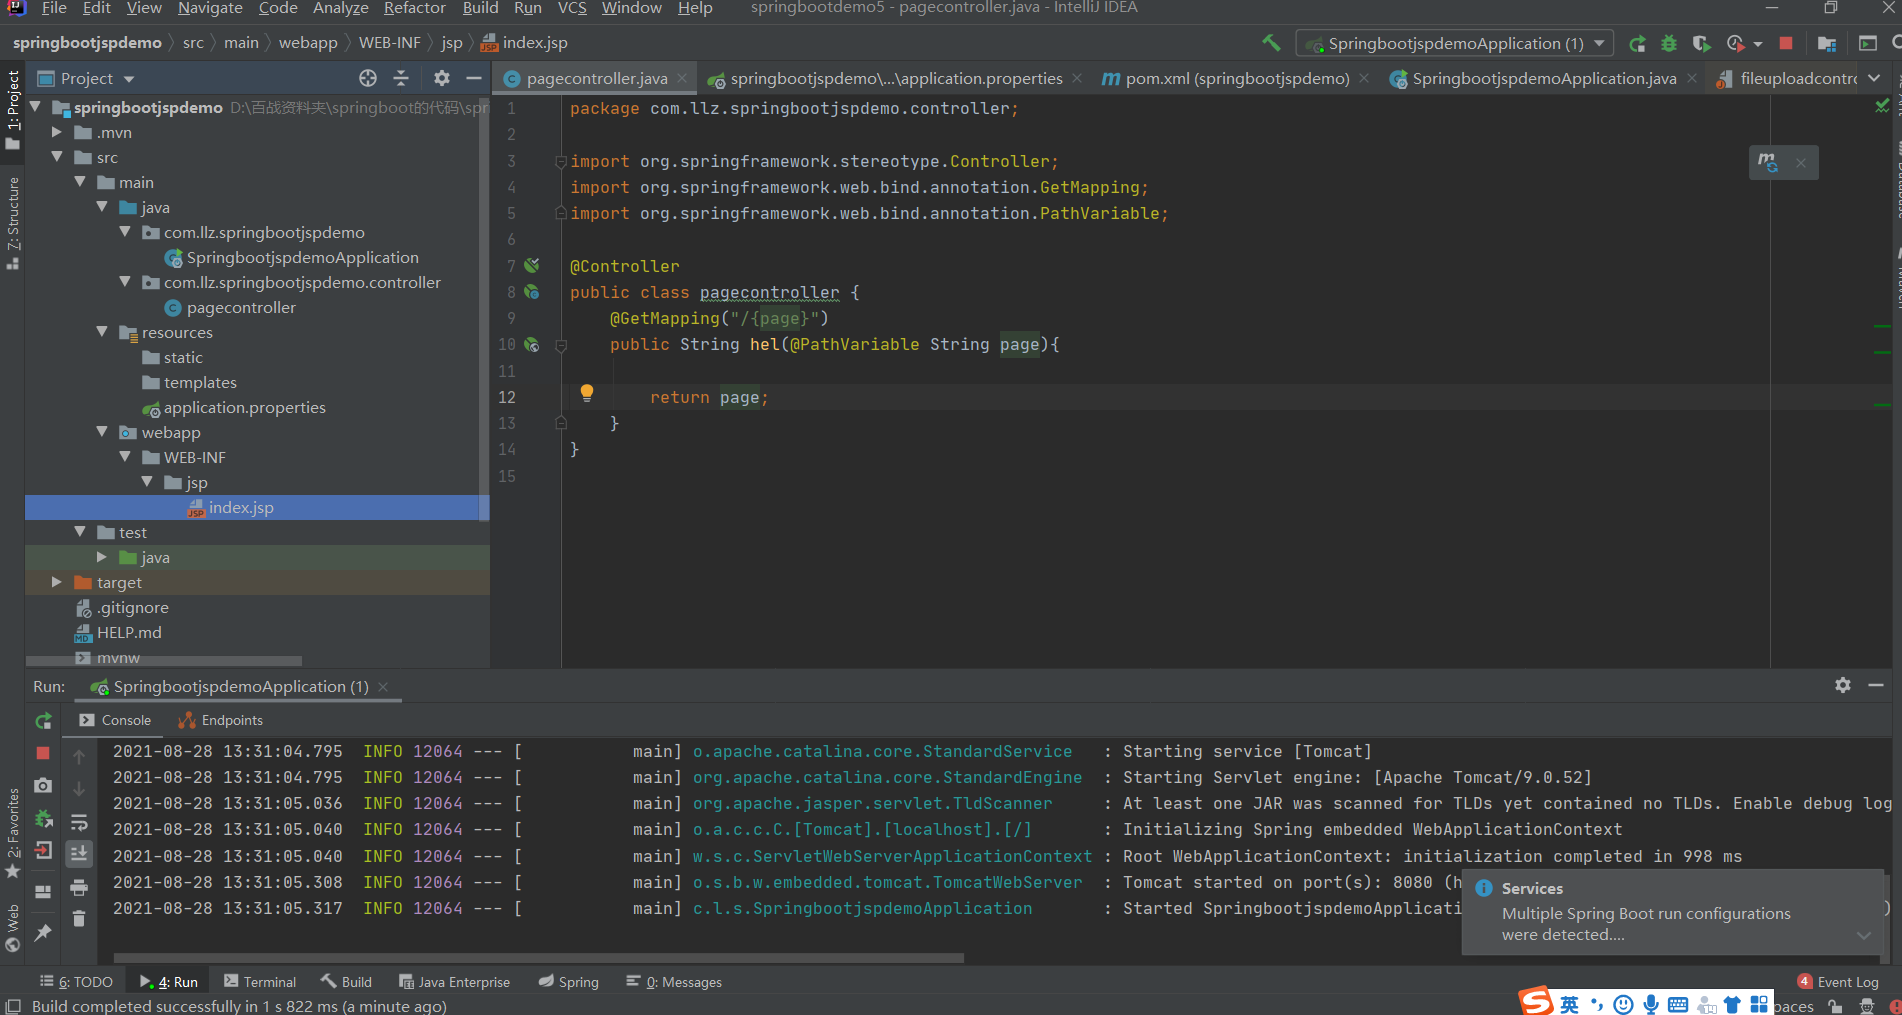Open Endpoints tab in Run panel
The height and width of the screenshot is (1015, 1902).
(221, 720)
